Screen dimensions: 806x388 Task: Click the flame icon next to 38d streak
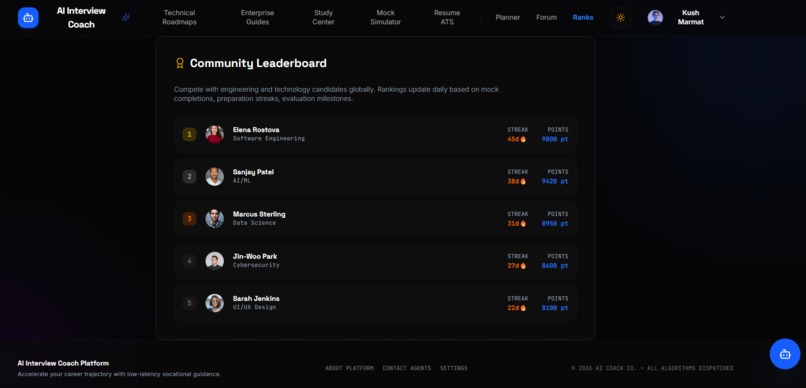(523, 181)
